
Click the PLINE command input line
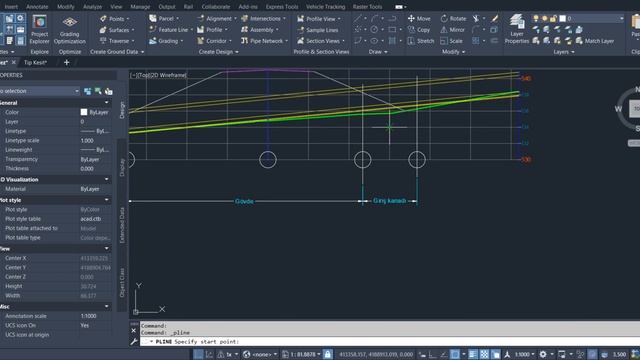390,342
